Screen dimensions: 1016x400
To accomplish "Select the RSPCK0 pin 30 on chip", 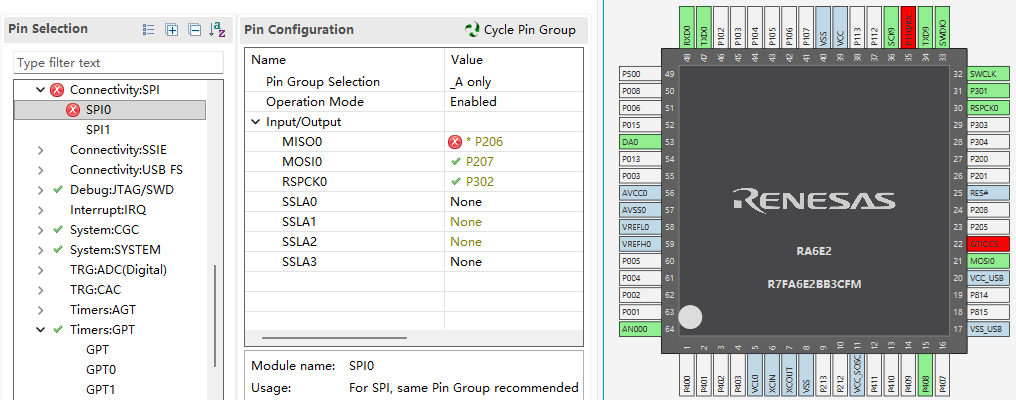I will pyautogui.click(x=989, y=108).
